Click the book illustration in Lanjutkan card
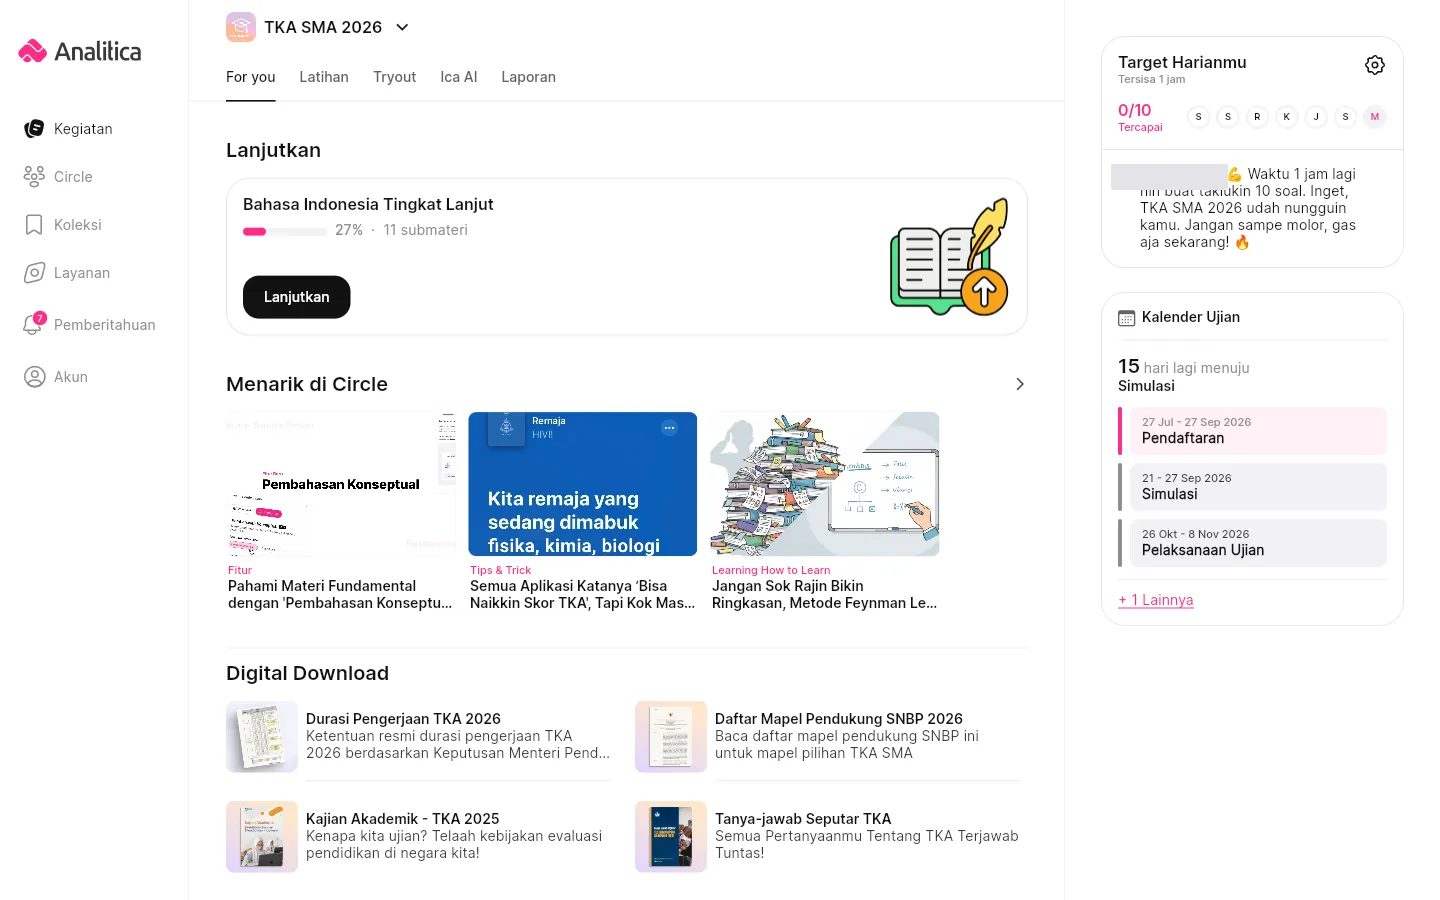This screenshot has width=1440, height=900. [949, 257]
